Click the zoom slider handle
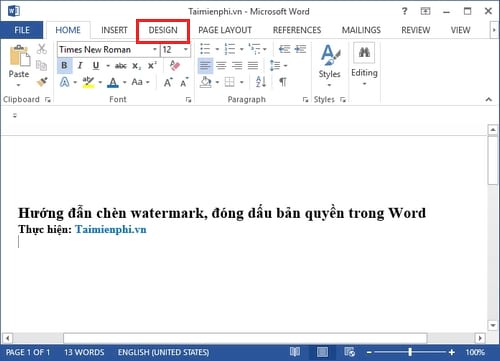This screenshot has height=361, width=500. pyautogui.click(x=410, y=352)
